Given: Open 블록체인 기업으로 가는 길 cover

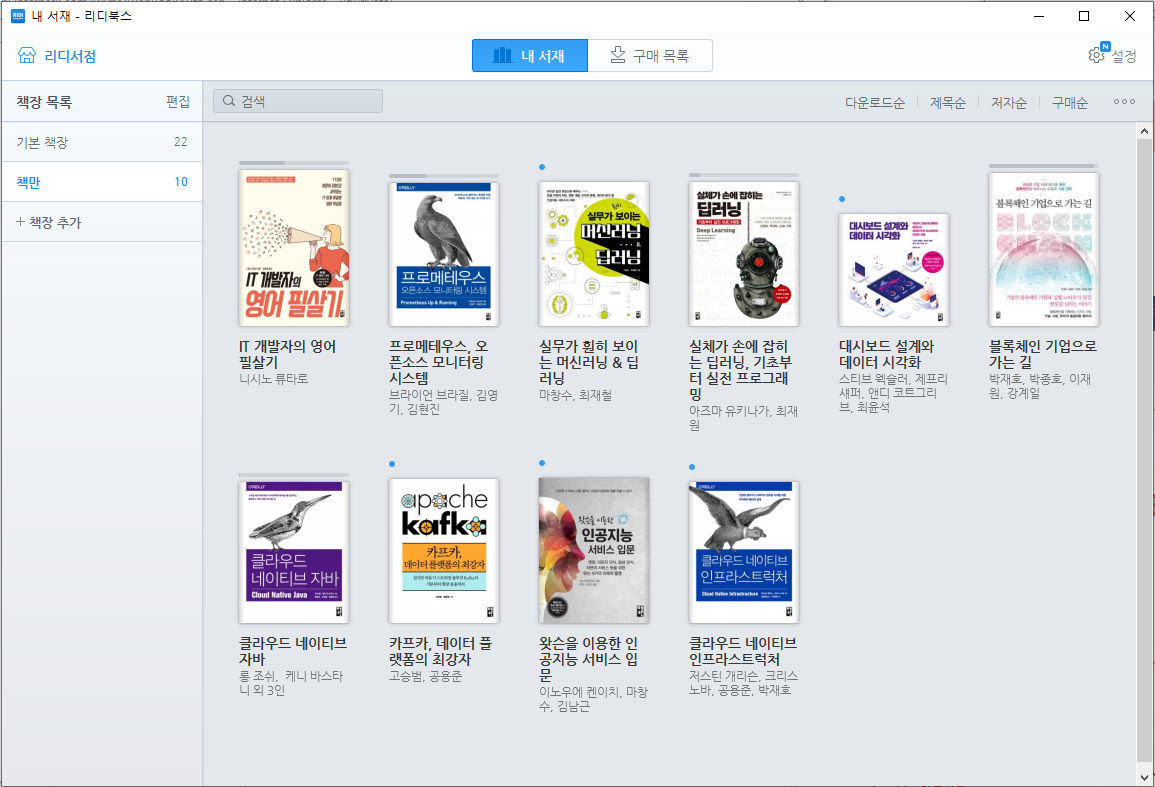Looking at the screenshot, I should tap(1044, 250).
